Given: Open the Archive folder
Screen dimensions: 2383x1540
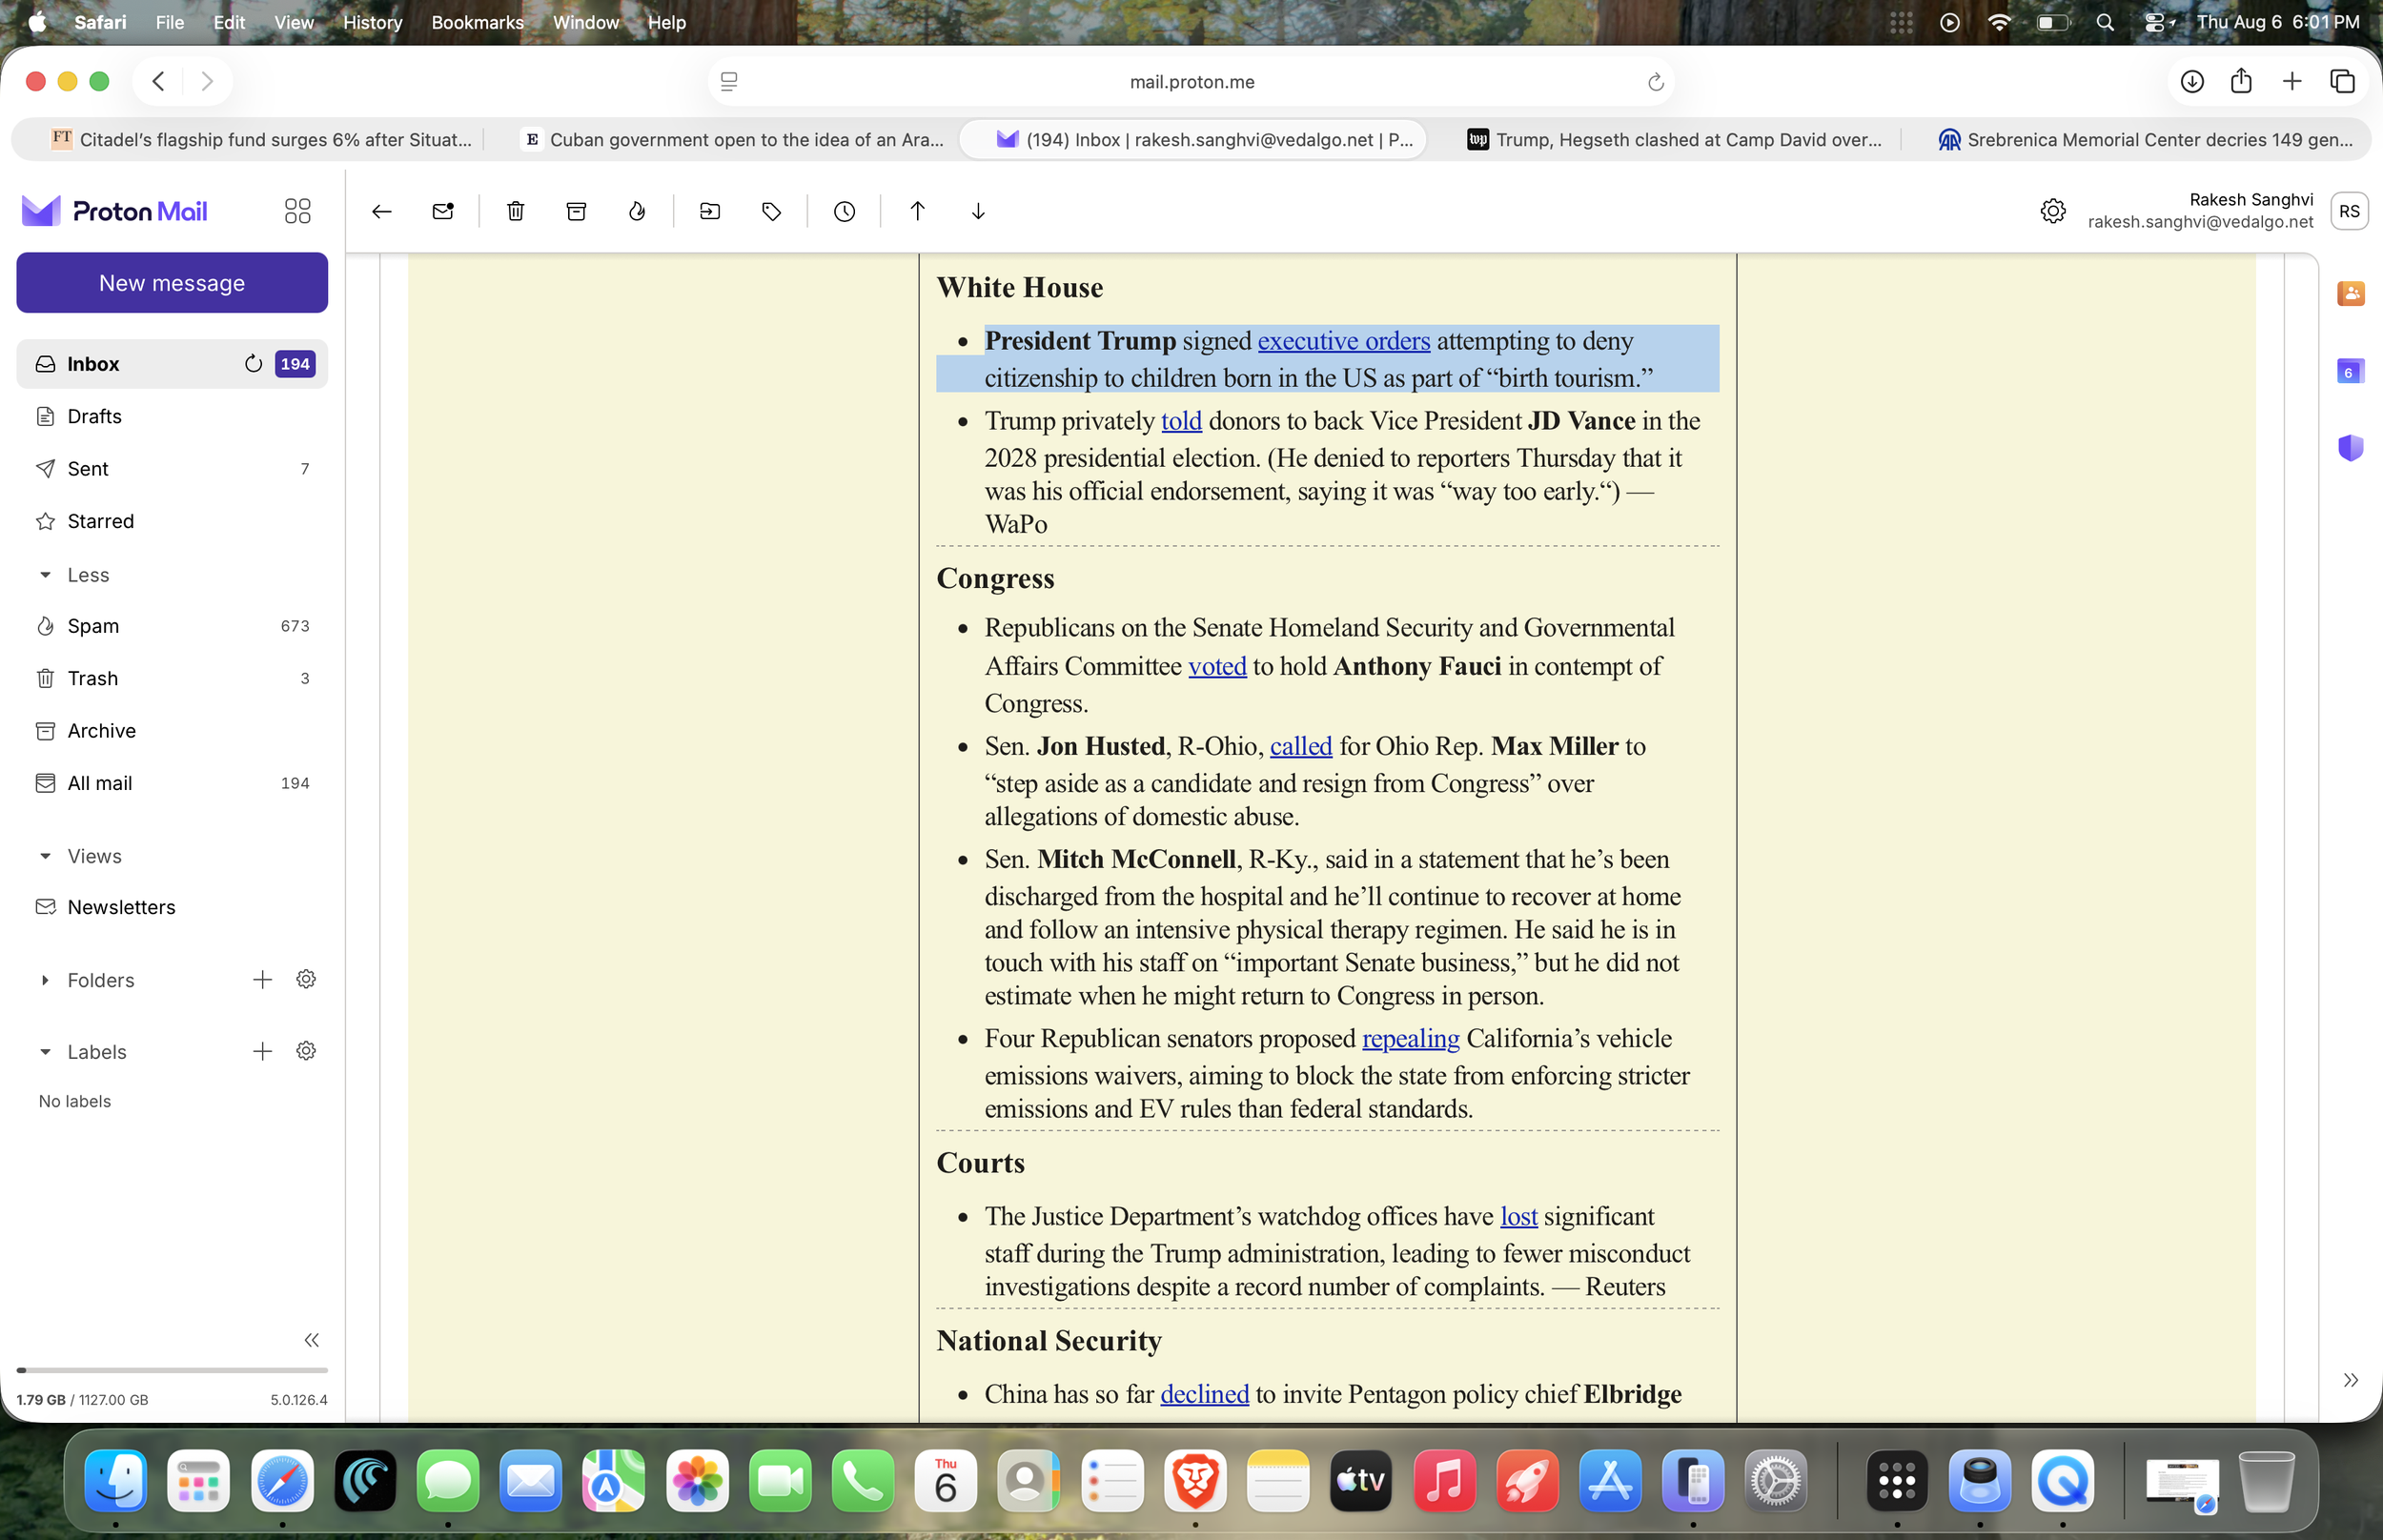Looking at the screenshot, I should click(x=172, y=731).
